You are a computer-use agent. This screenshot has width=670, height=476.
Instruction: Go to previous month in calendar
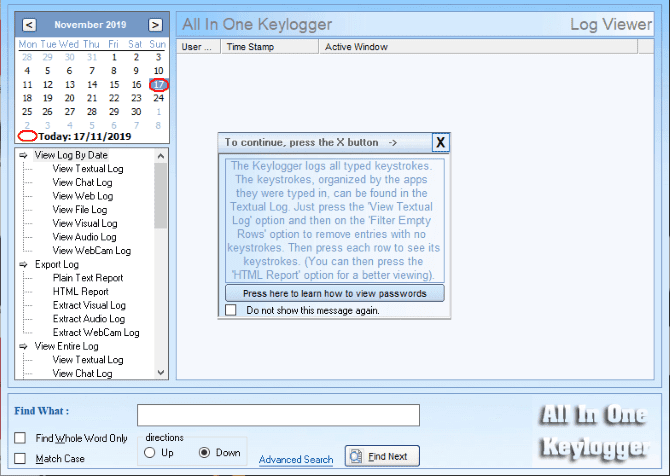29,25
